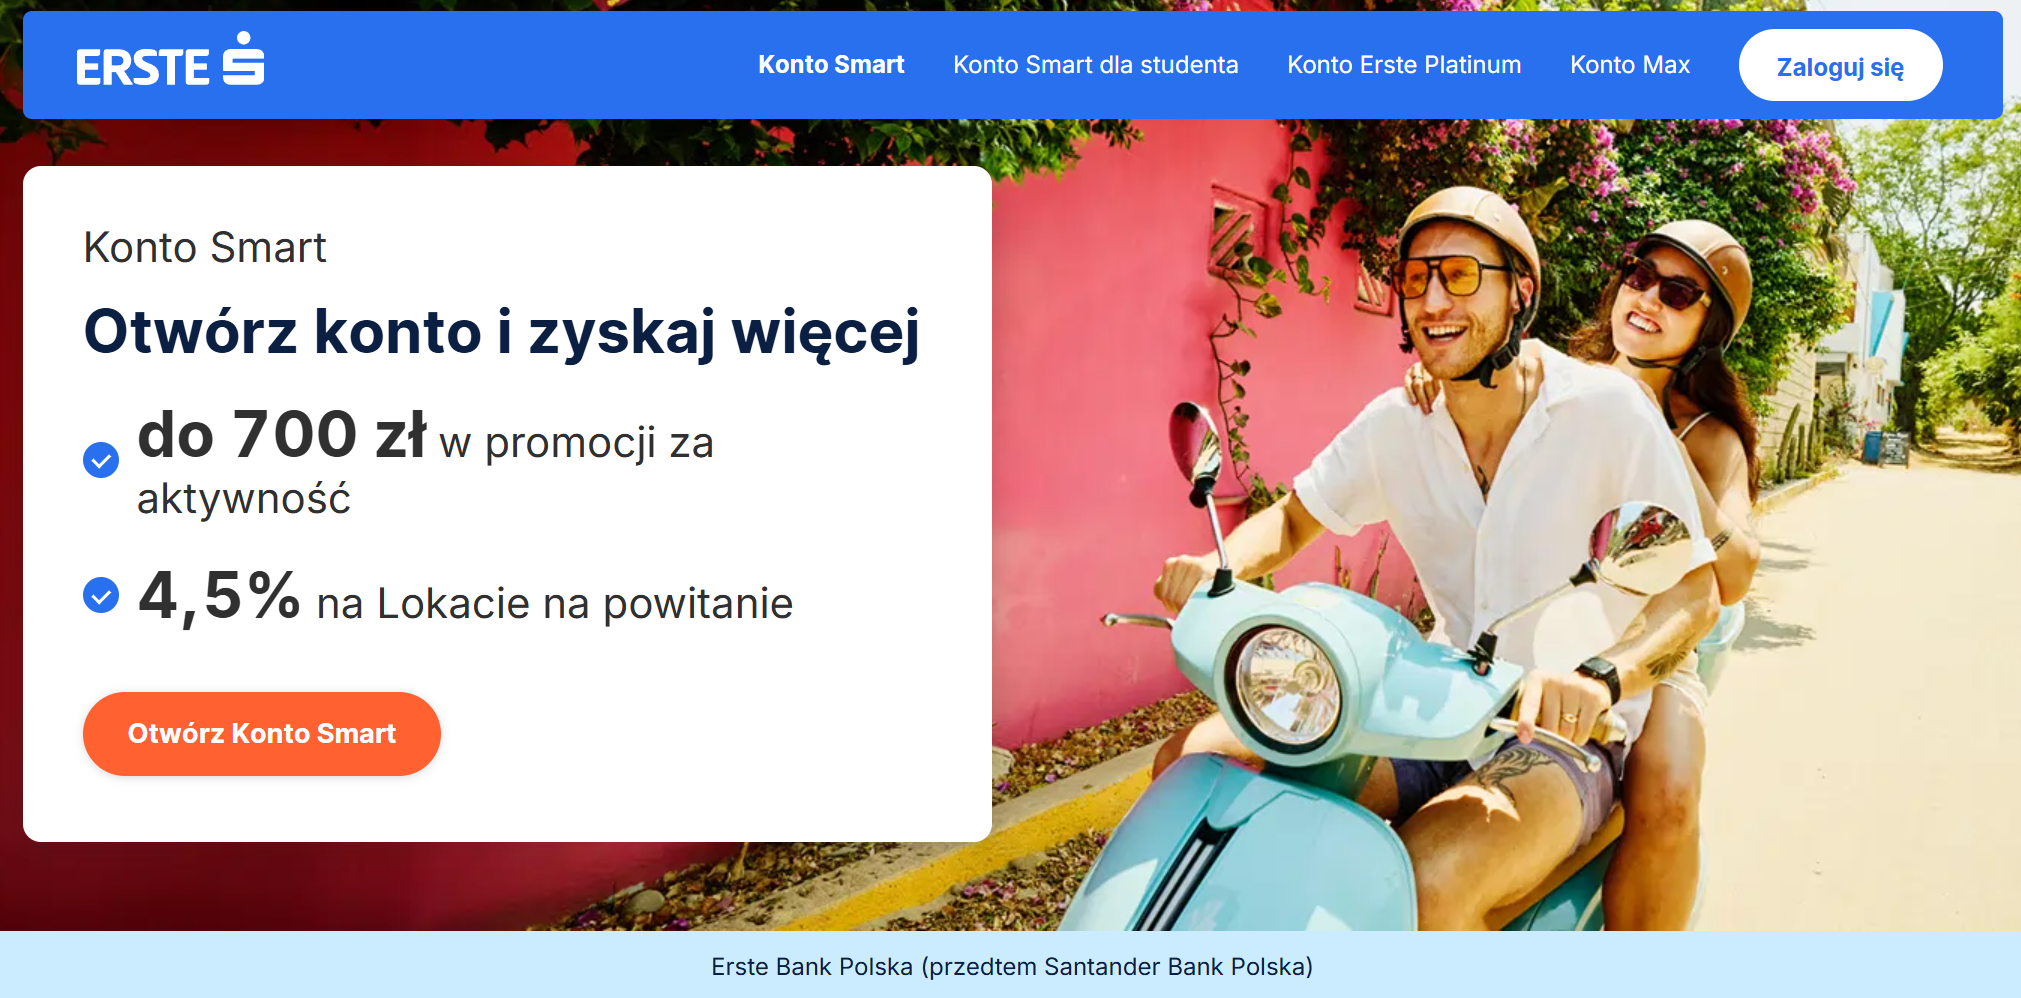Screen dimensions: 2021x998
Task: Click headline Otwórz konto i zyskaj więcej
Action: pyautogui.click(x=502, y=333)
